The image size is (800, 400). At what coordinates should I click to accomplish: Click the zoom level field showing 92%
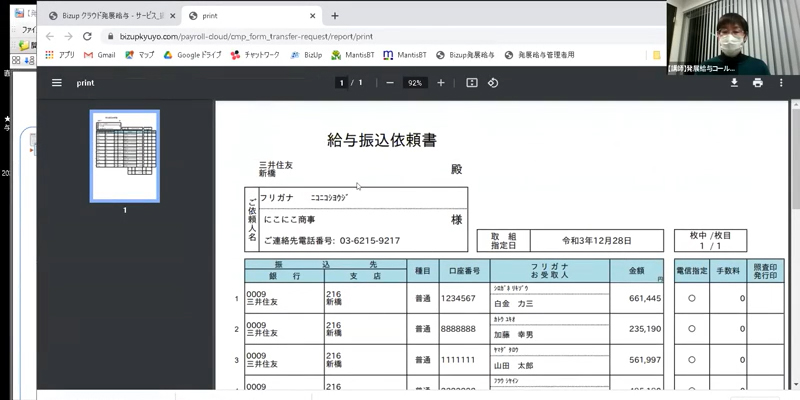point(415,83)
